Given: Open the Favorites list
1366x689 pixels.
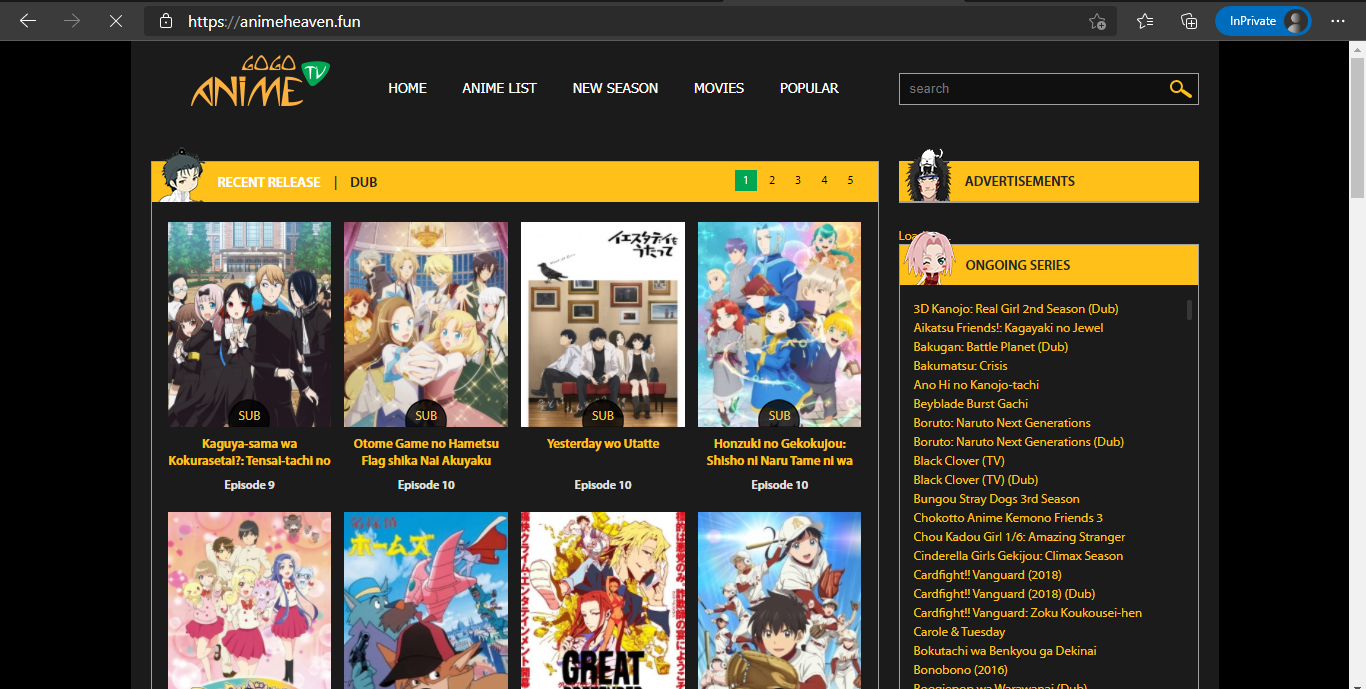Looking at the screenshot, I should 1145,21.
